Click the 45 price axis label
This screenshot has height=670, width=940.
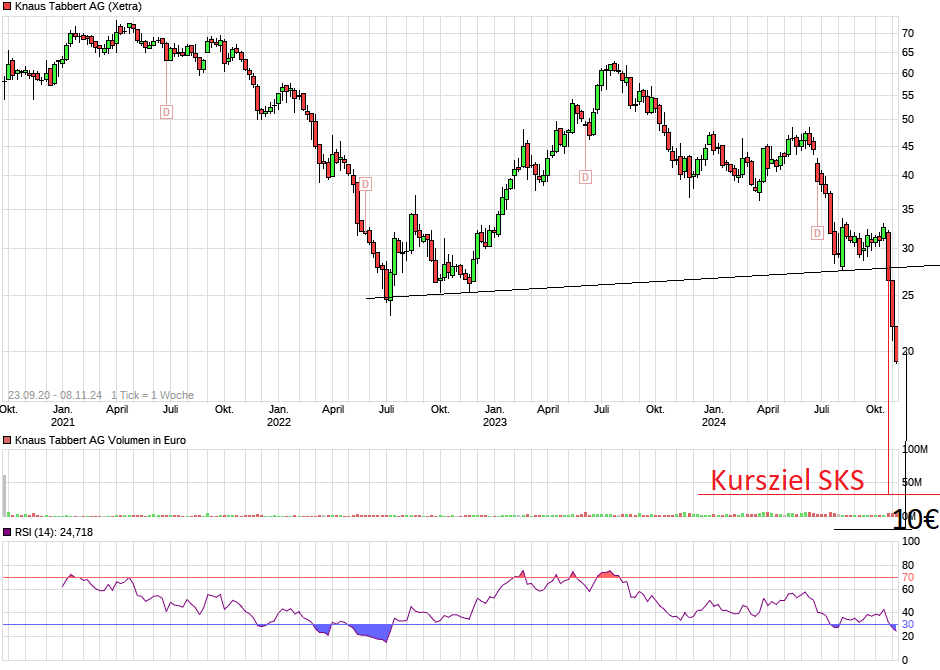tap(908, 147)
